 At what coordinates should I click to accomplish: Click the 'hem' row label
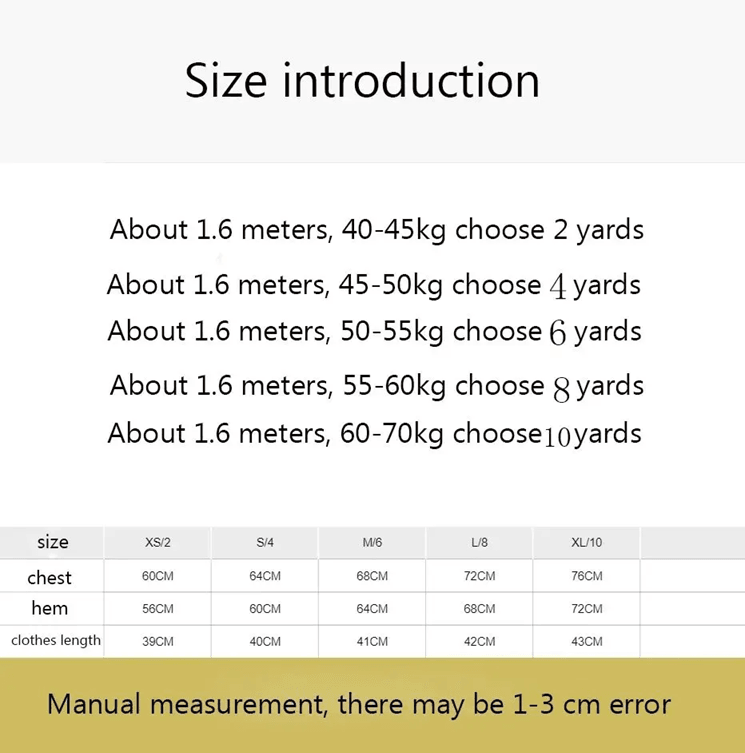click(49, 608)
